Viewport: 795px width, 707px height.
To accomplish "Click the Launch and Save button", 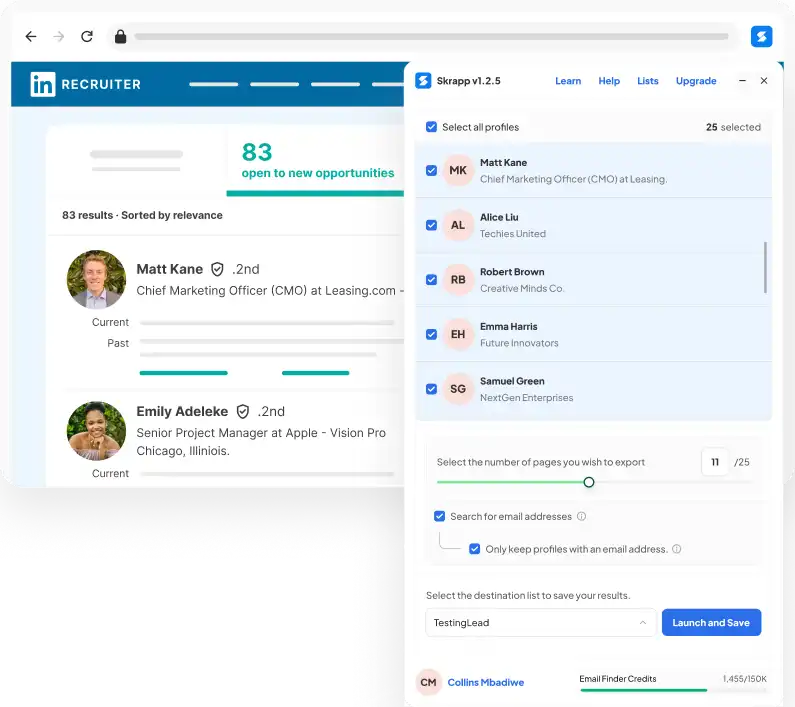I will (x=711, y=623).
